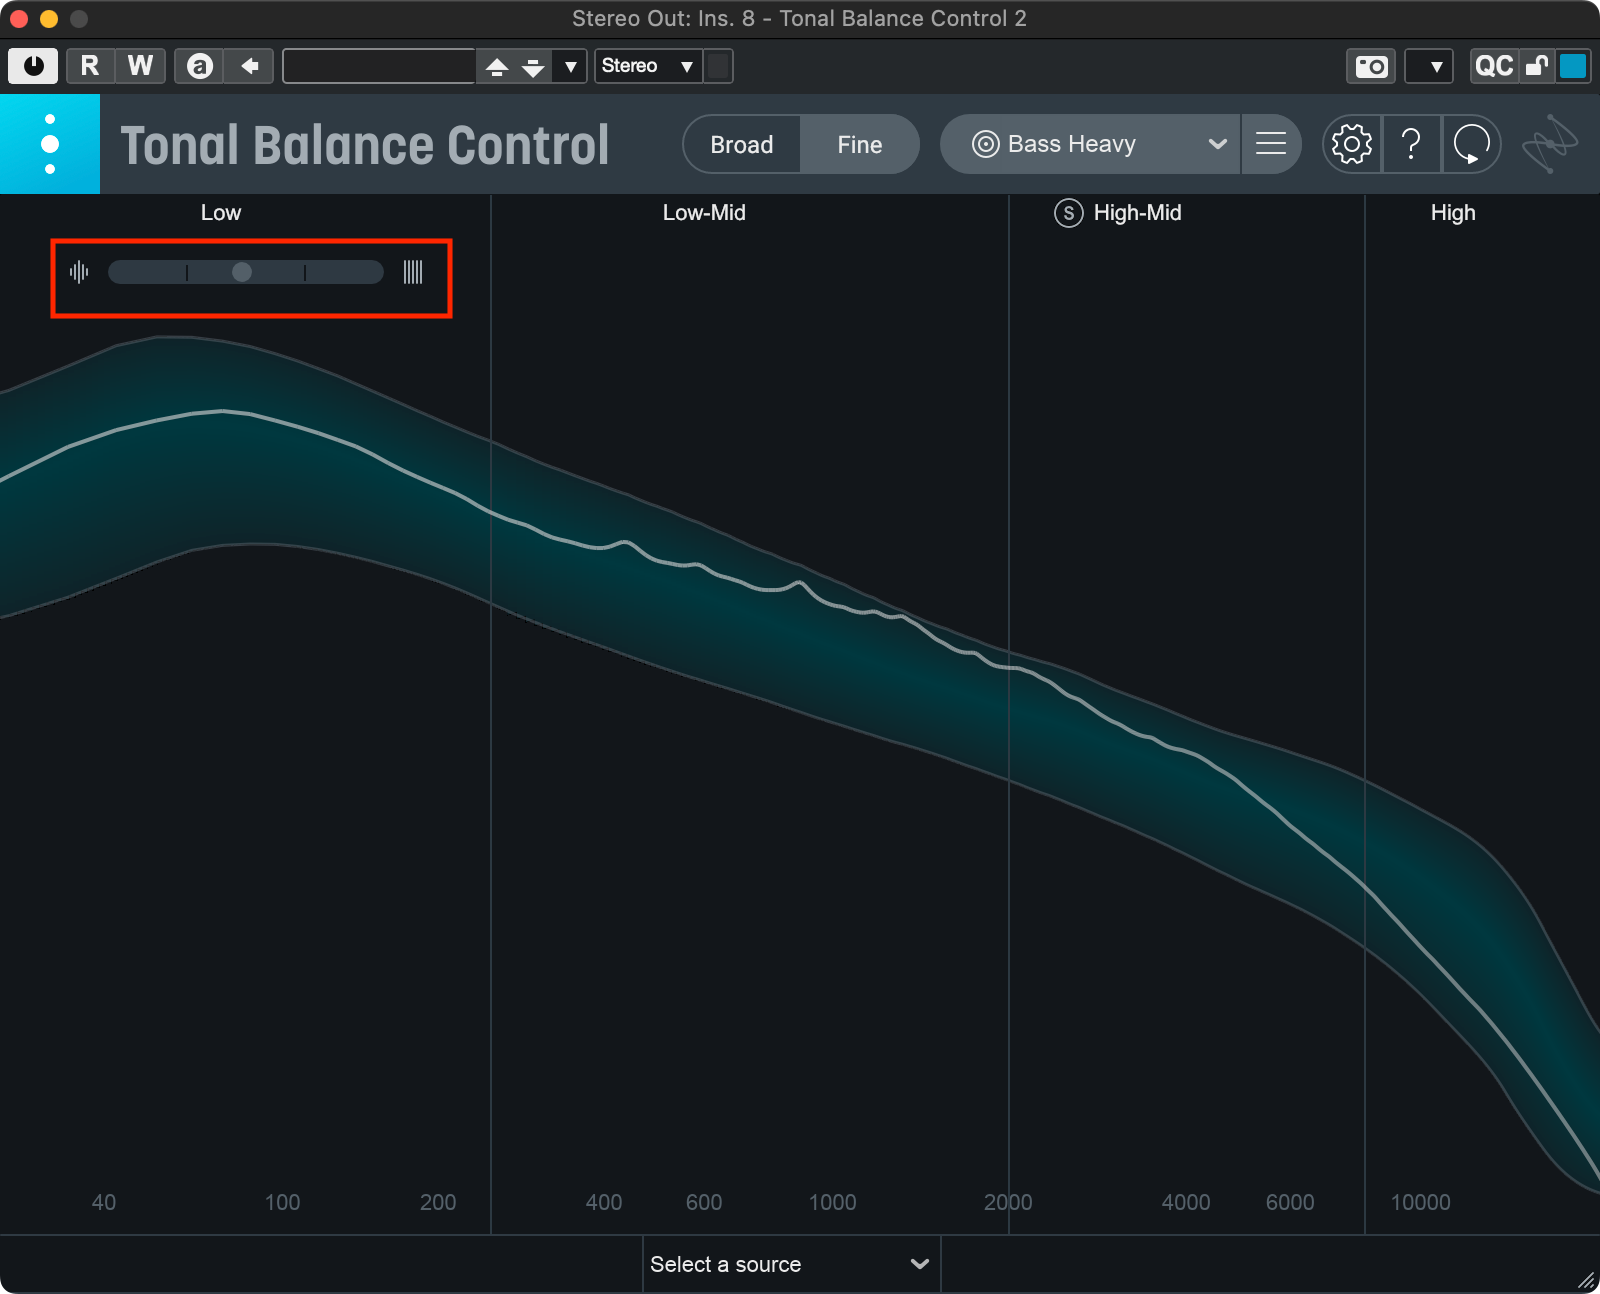Click the Tonal Balance Control title text
Viewport: 1600px width, 1294px height.
[x=365, y=146]
